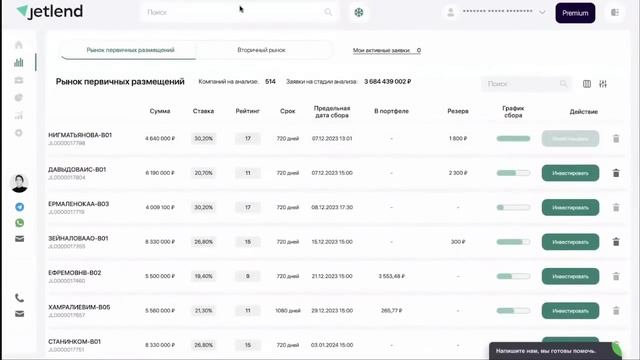The width and height of the screenshot is (640, 360).
Task: Click trash icon for ЕФРЕМОВНВ-В02 row
Action: point(616,276)
